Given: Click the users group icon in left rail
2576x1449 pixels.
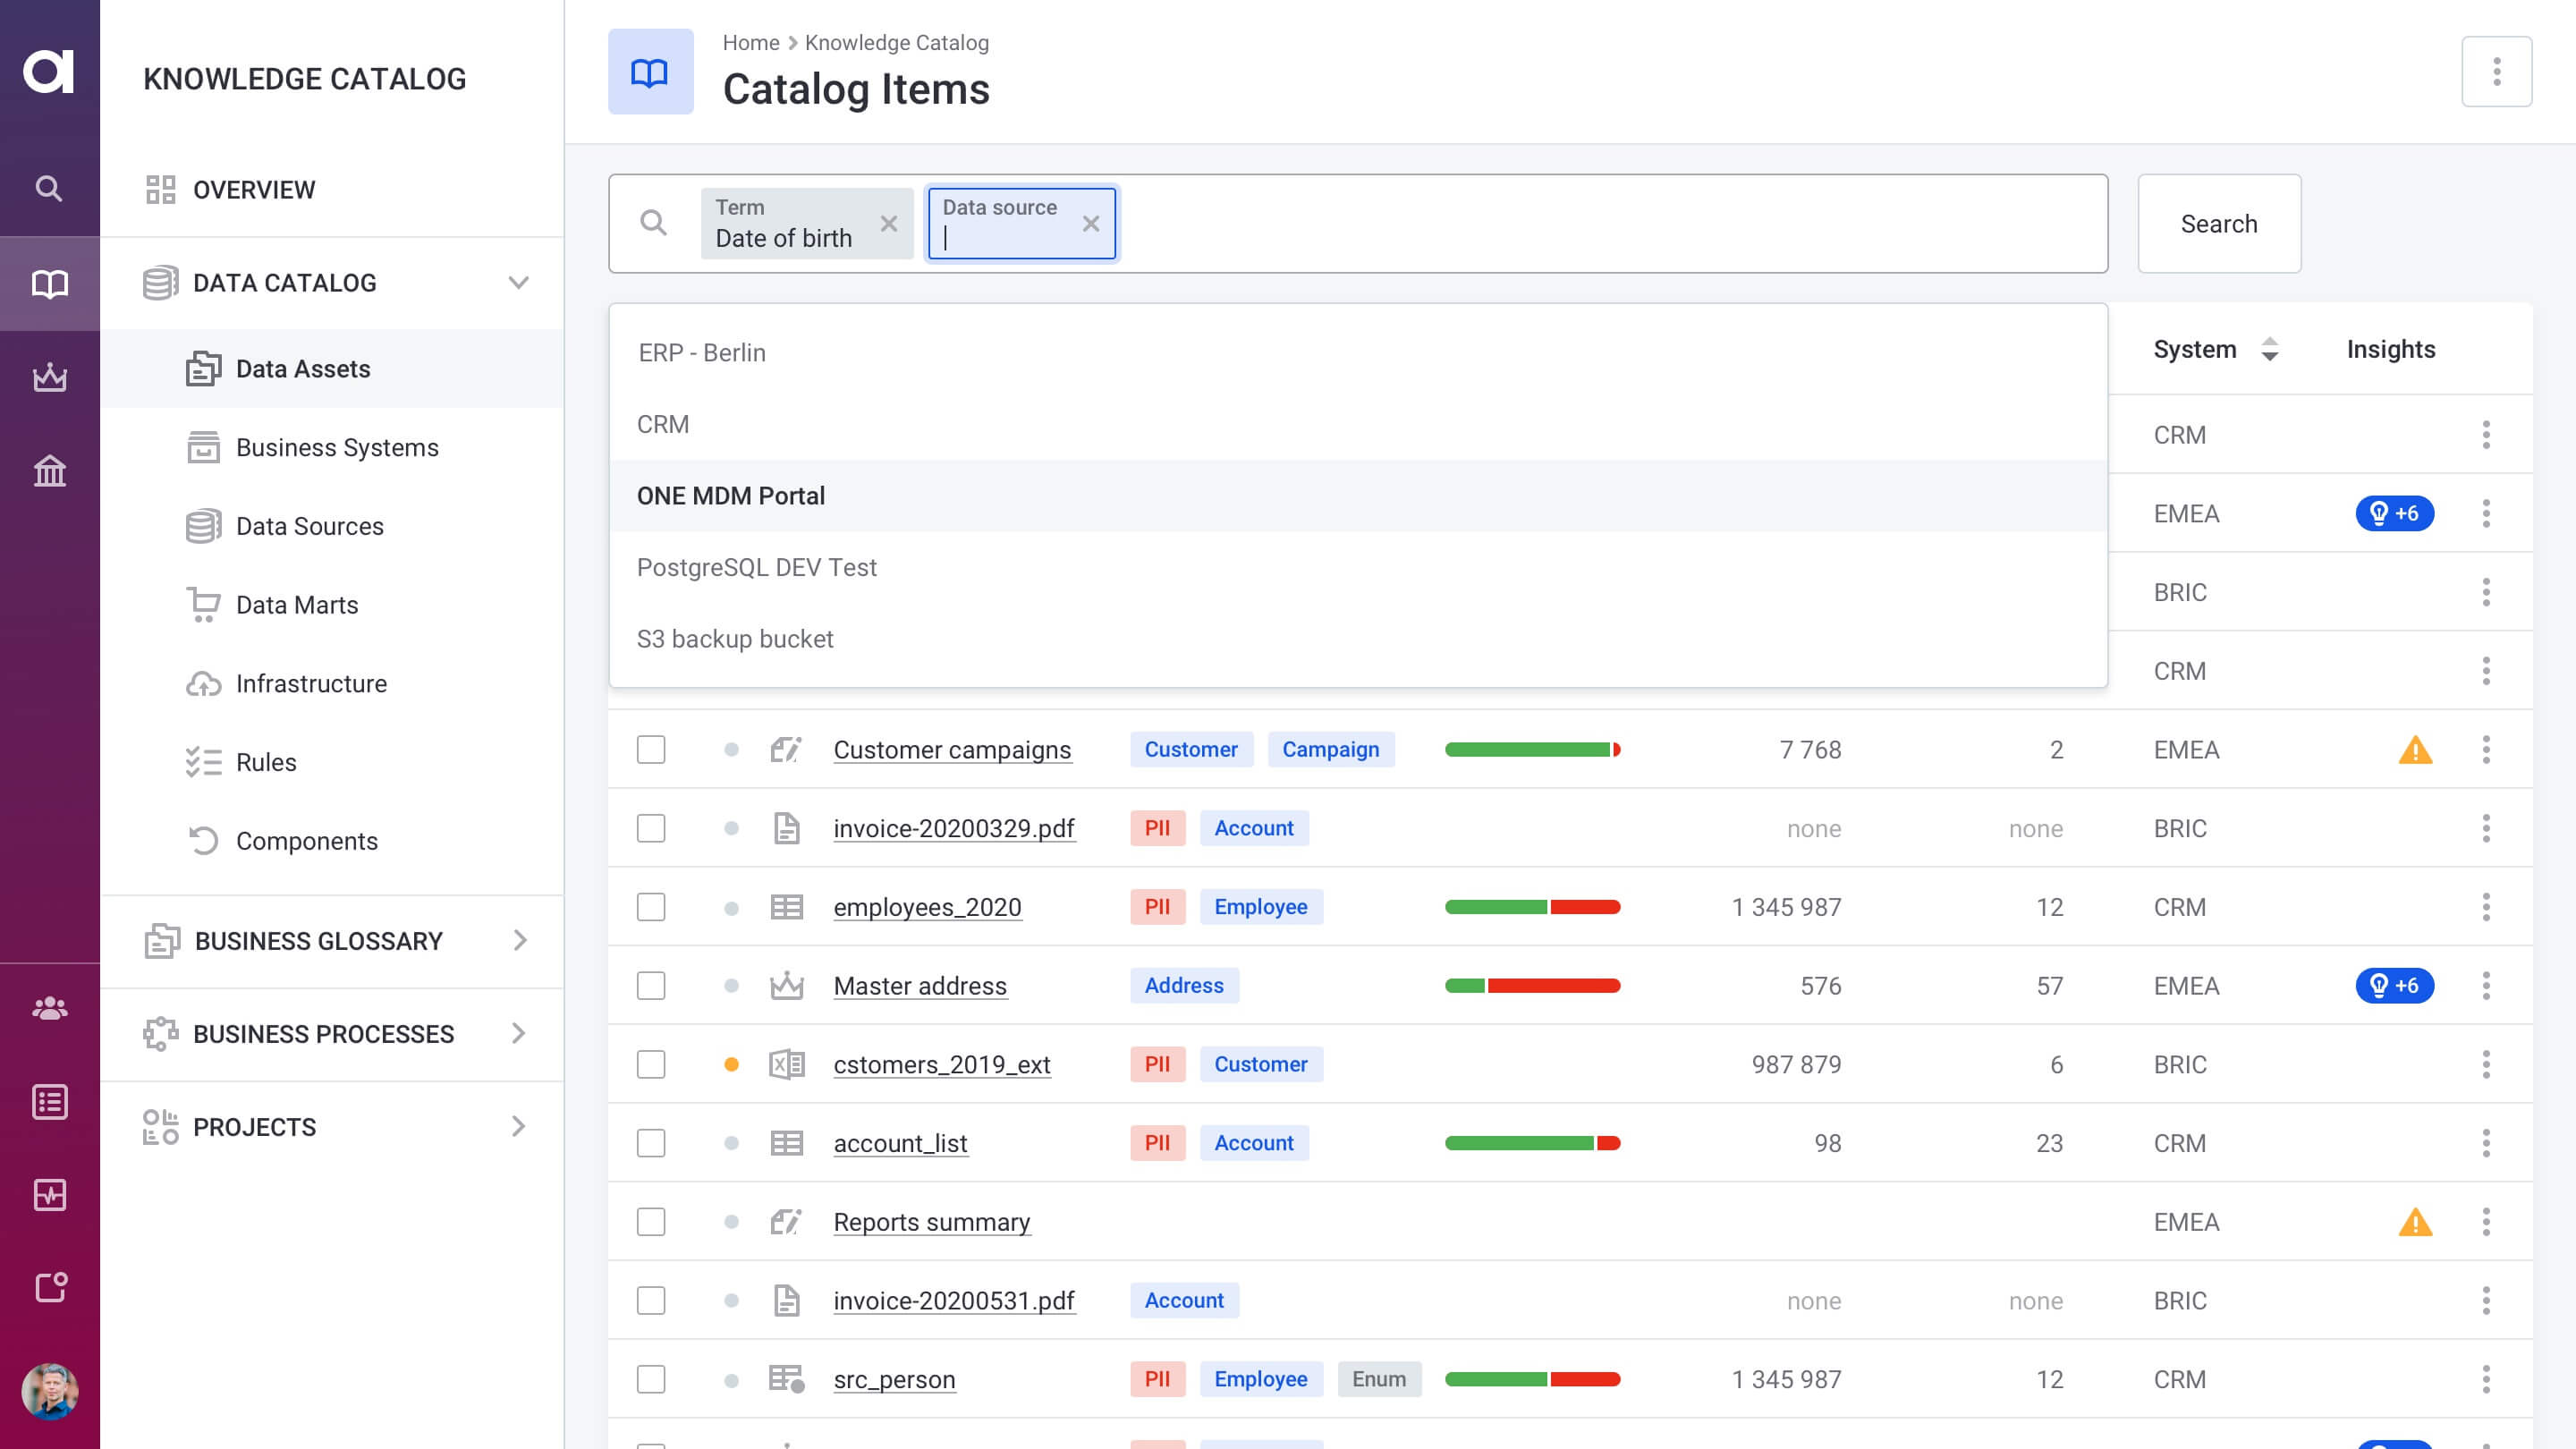Looking at the screenshot, I should [49, 1008].
